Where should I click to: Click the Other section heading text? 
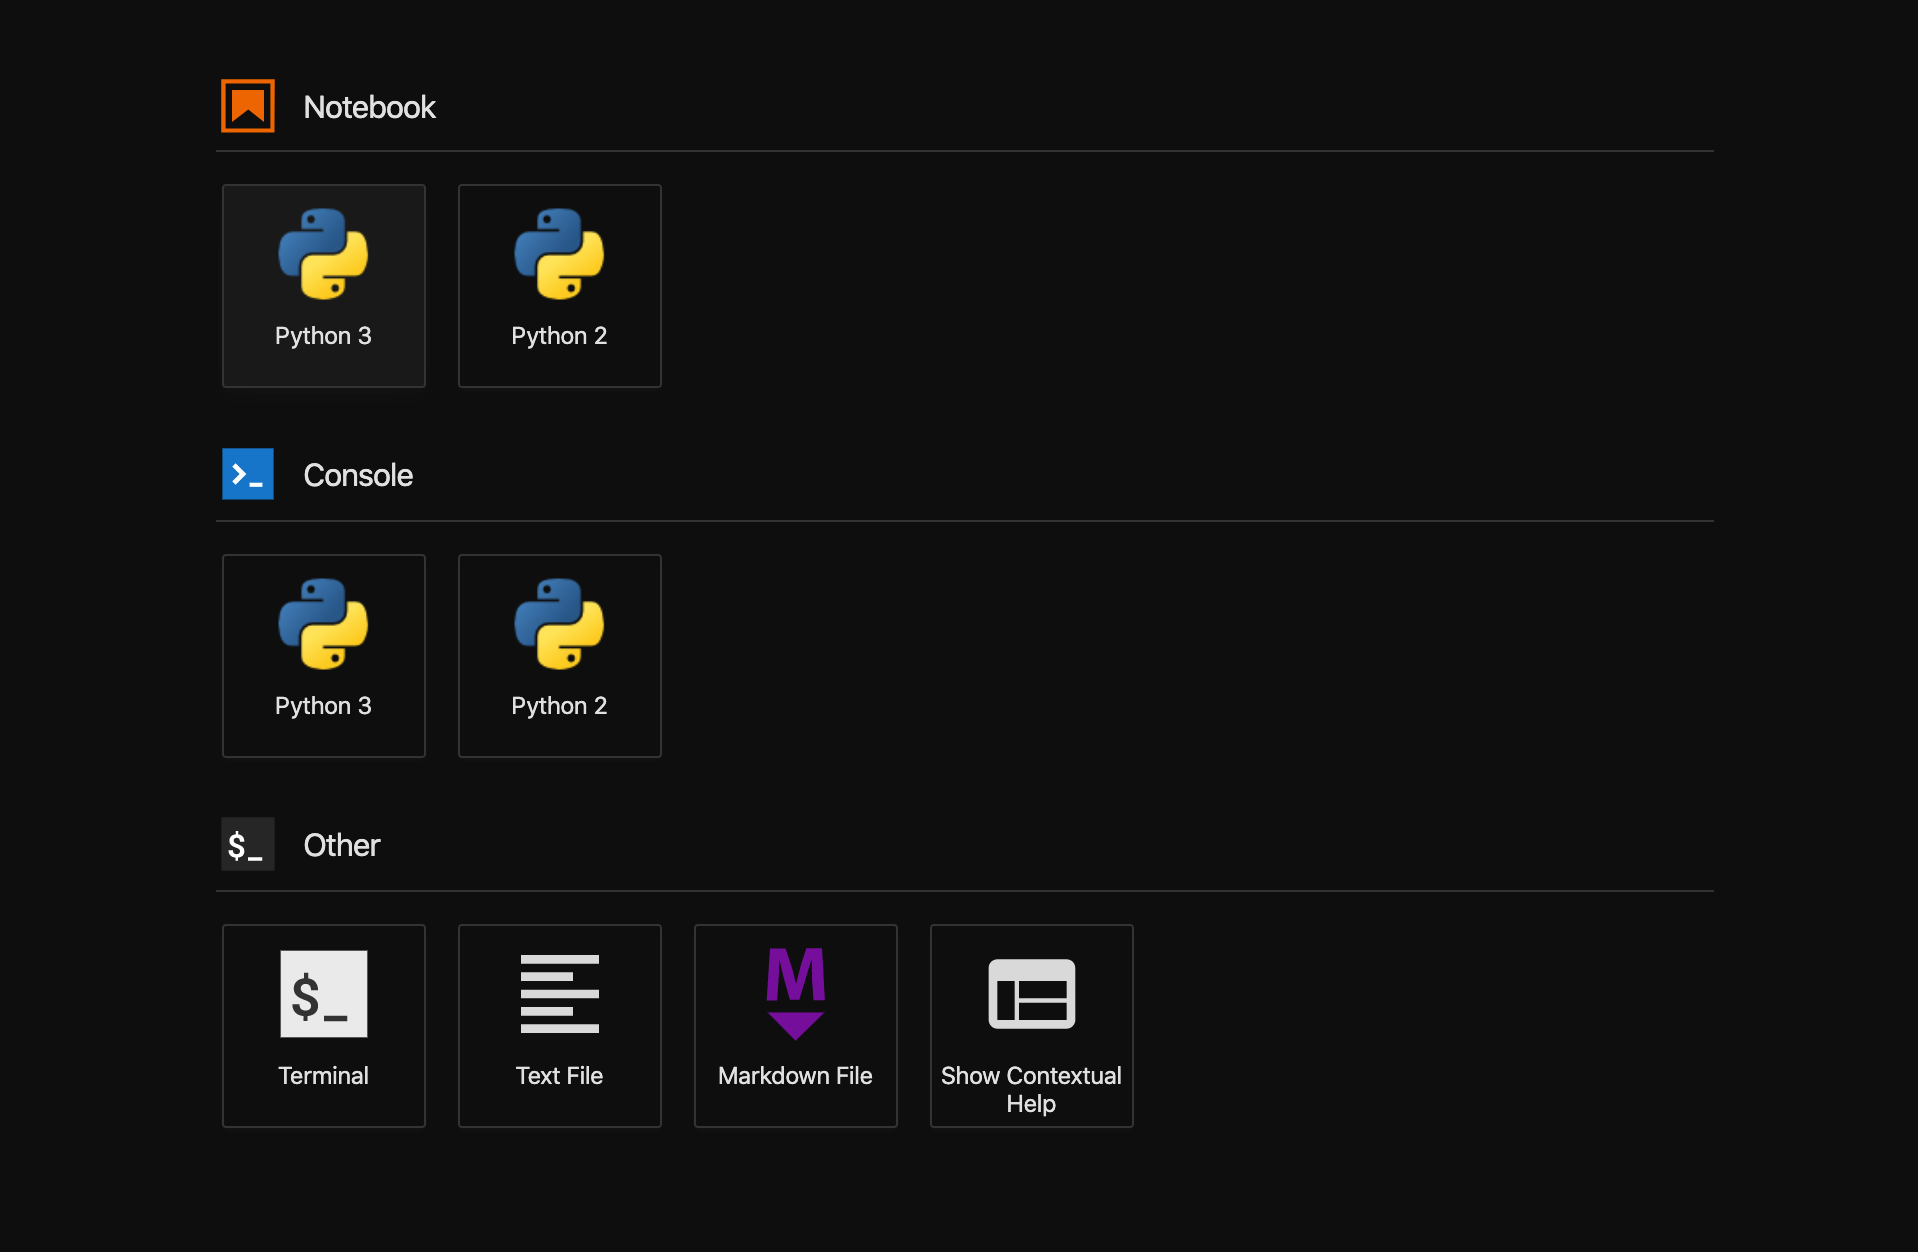pyautogui.click(x=342, y=845)
